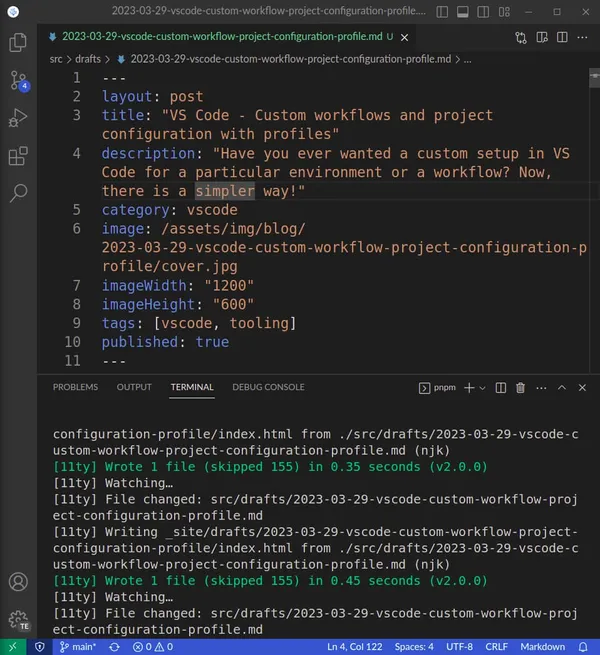Screen dimensions: 600x655
Task: Switch to the Problems panel tab
Action: coord(76,387)
